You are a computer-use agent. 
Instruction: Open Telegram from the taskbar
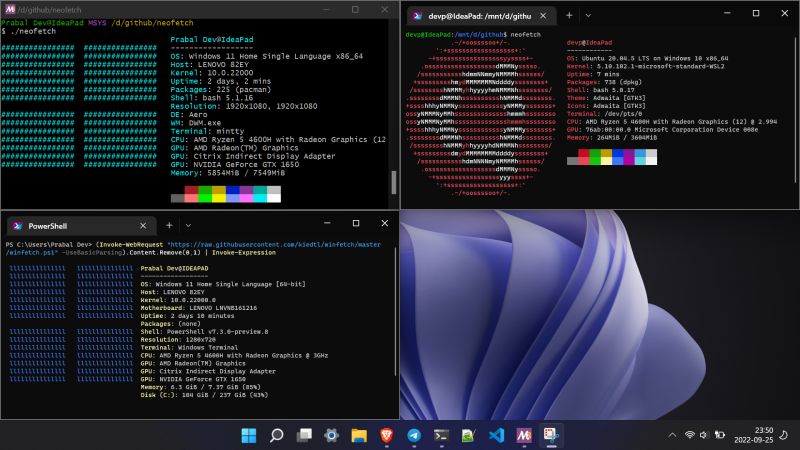pyautogui.click(x=414, y=435)
